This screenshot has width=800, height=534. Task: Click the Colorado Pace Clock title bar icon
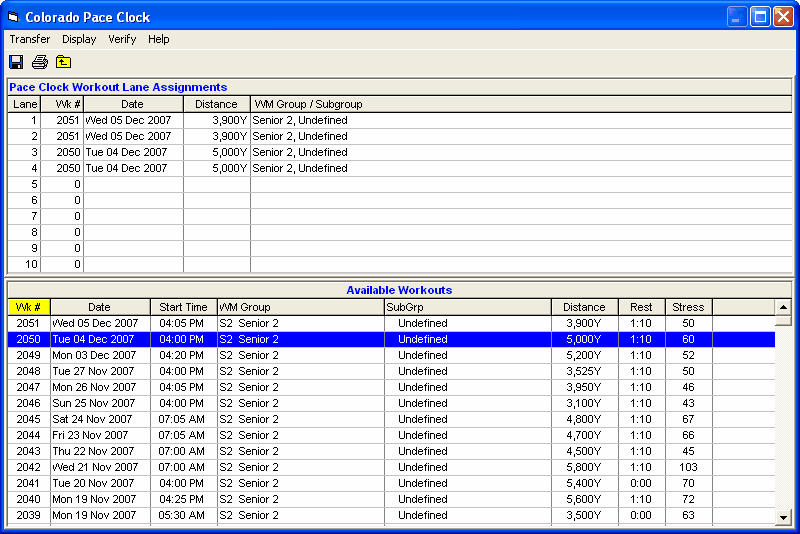(x=13, y=17)
